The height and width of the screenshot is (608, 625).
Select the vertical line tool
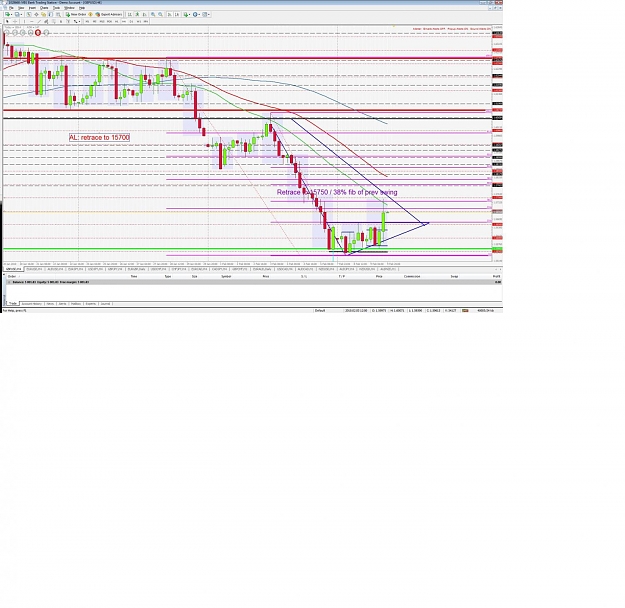pos(24,21)
